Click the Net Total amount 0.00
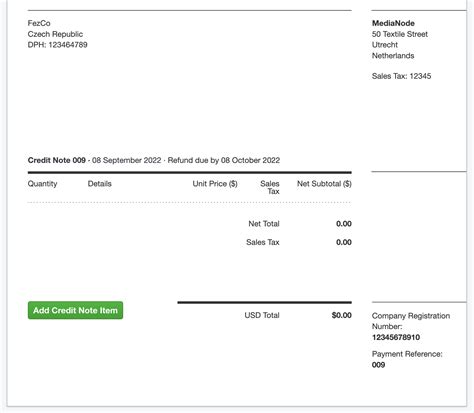 (x=344, y=224)
